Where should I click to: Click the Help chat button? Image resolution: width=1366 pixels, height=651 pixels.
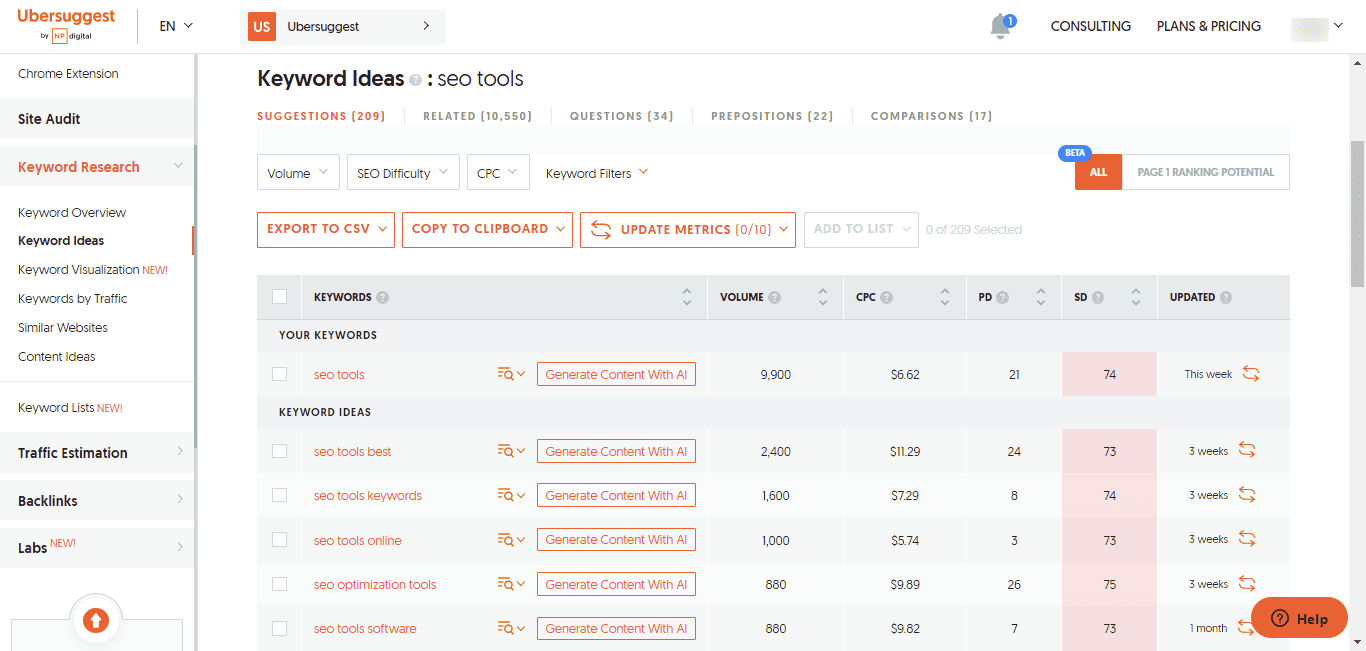tap(1299, 619)
